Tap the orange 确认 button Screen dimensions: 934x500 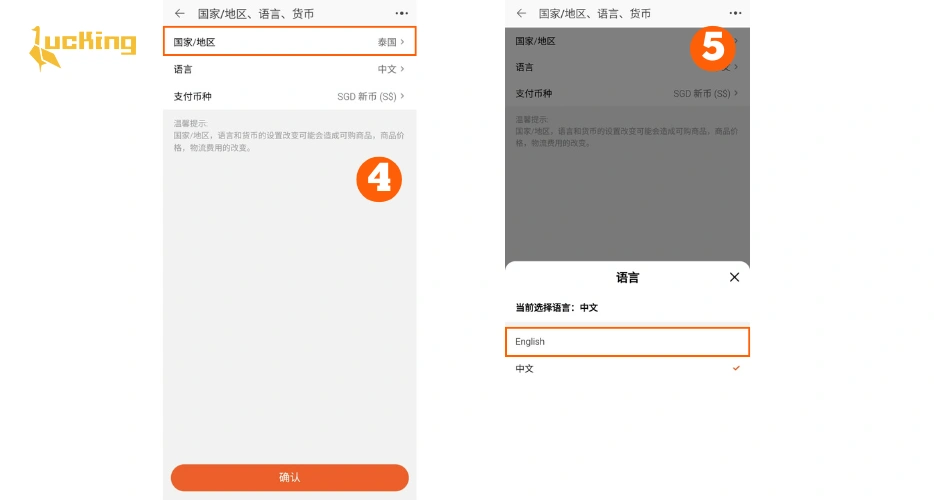click(289, 477)
